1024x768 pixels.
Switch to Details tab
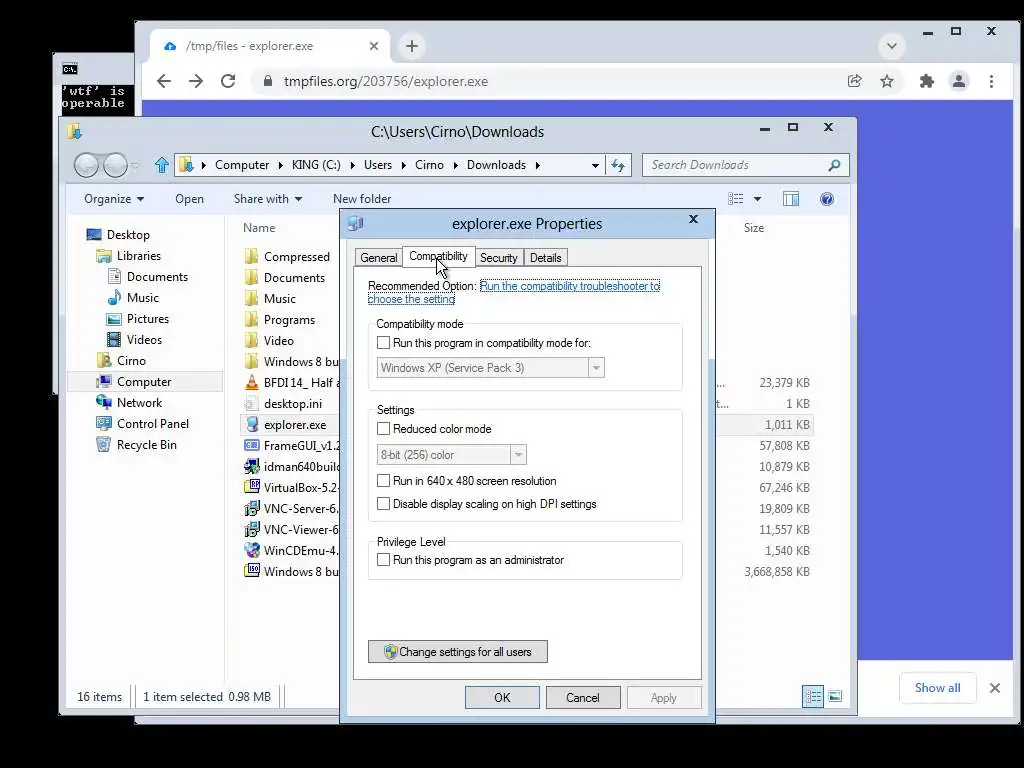pyautogui.click(x=545, y=257)
